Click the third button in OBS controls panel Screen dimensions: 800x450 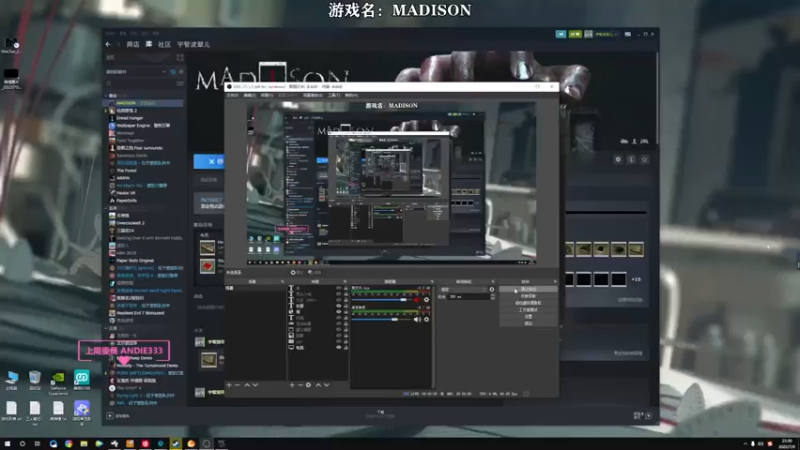tap(528, 303)
